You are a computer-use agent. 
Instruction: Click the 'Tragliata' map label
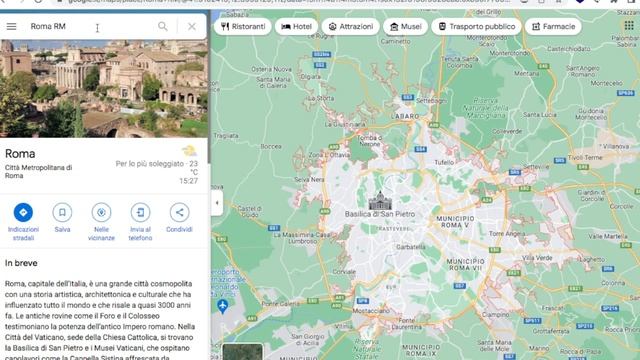point(226,136)
